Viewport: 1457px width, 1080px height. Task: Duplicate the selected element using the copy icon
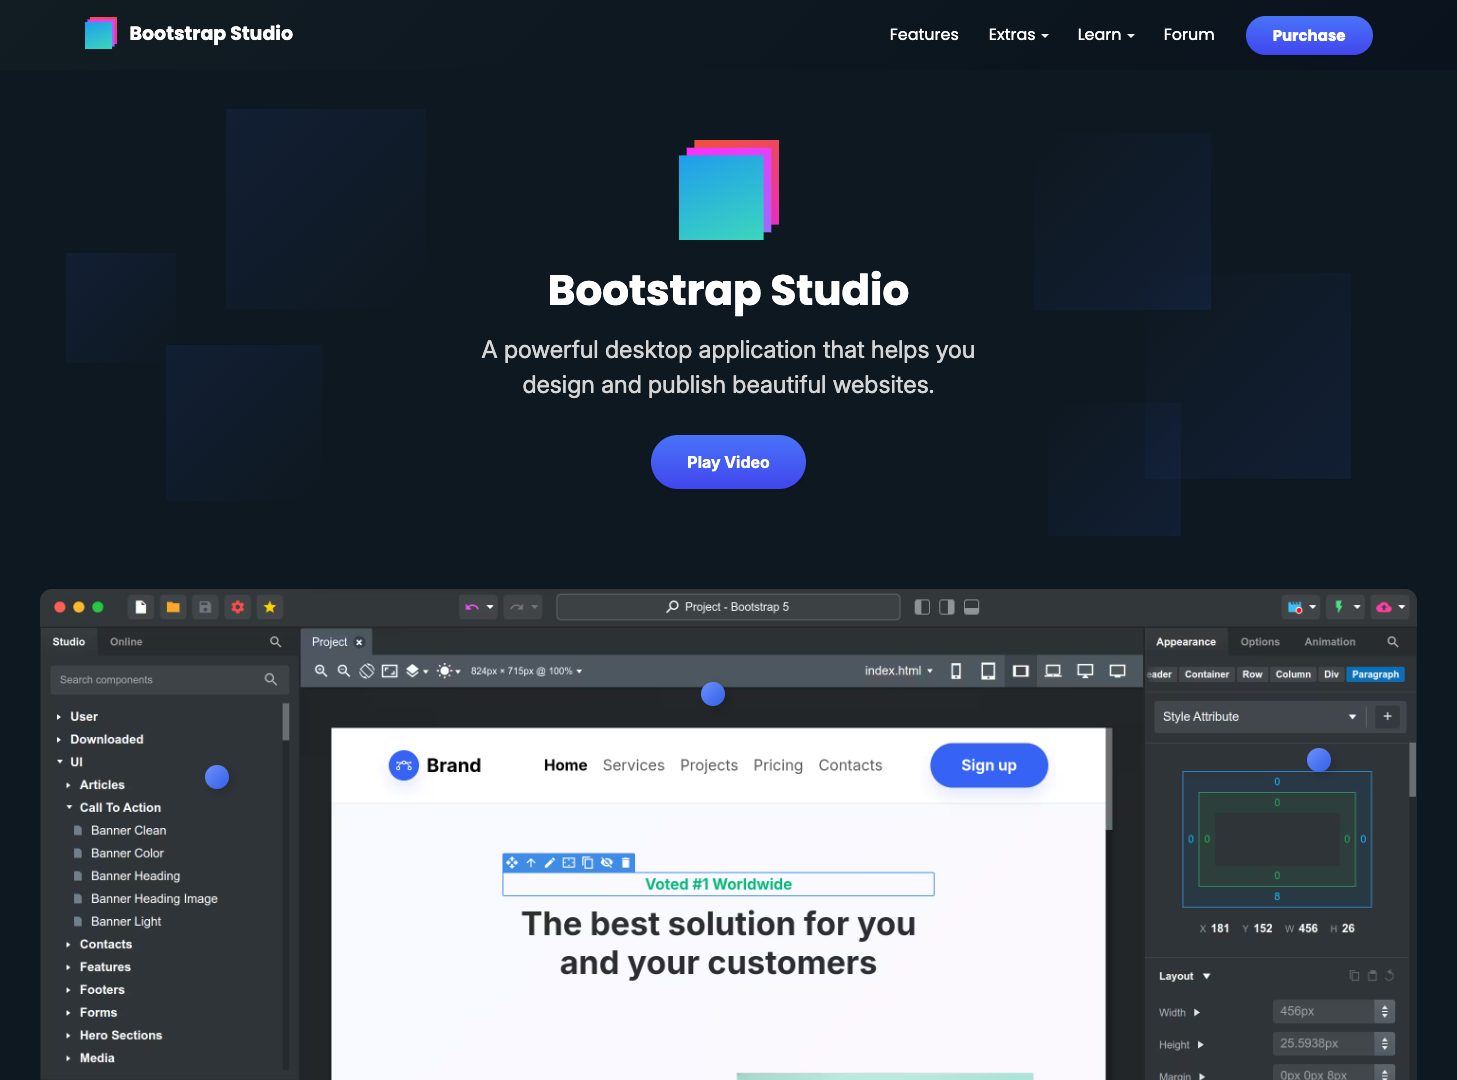587,862
